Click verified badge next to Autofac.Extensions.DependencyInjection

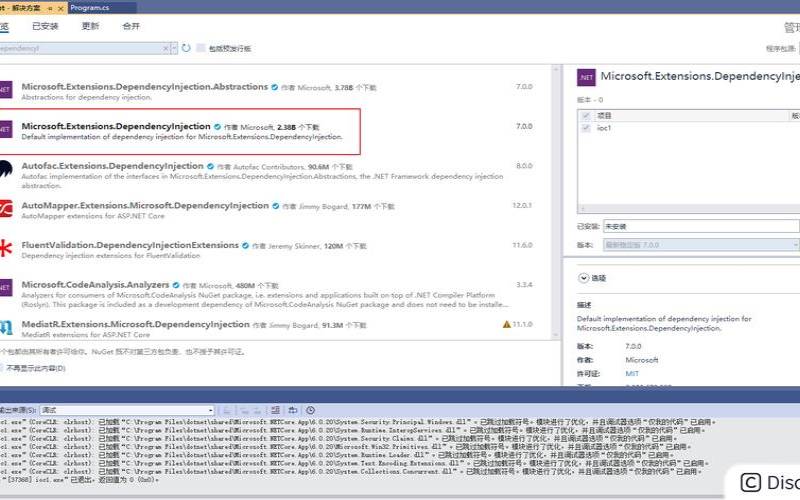pyautogui.click(x=210, y=166)
